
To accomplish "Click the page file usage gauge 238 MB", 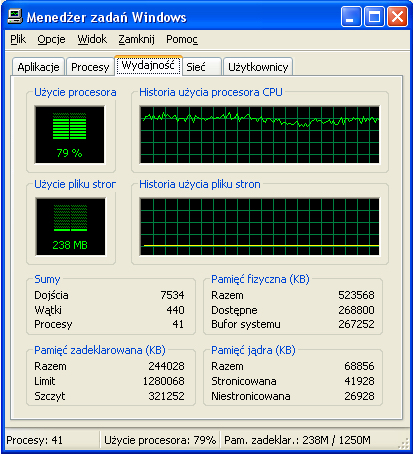I will point(70,227).
